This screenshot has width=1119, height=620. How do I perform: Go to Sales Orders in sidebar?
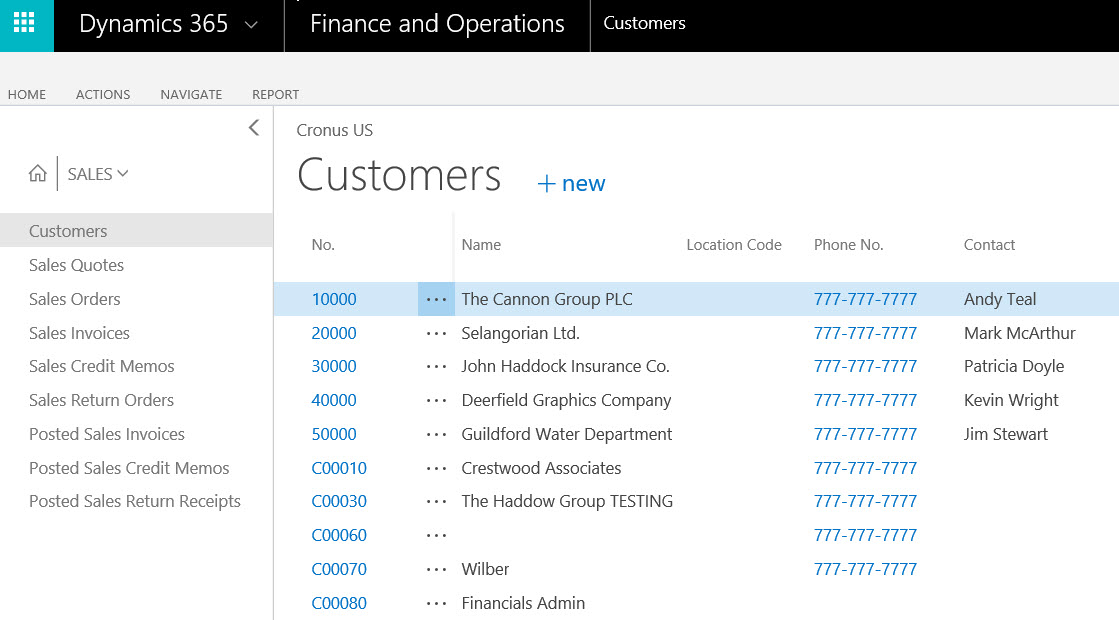pyautogui.click(x=75, y=299)
